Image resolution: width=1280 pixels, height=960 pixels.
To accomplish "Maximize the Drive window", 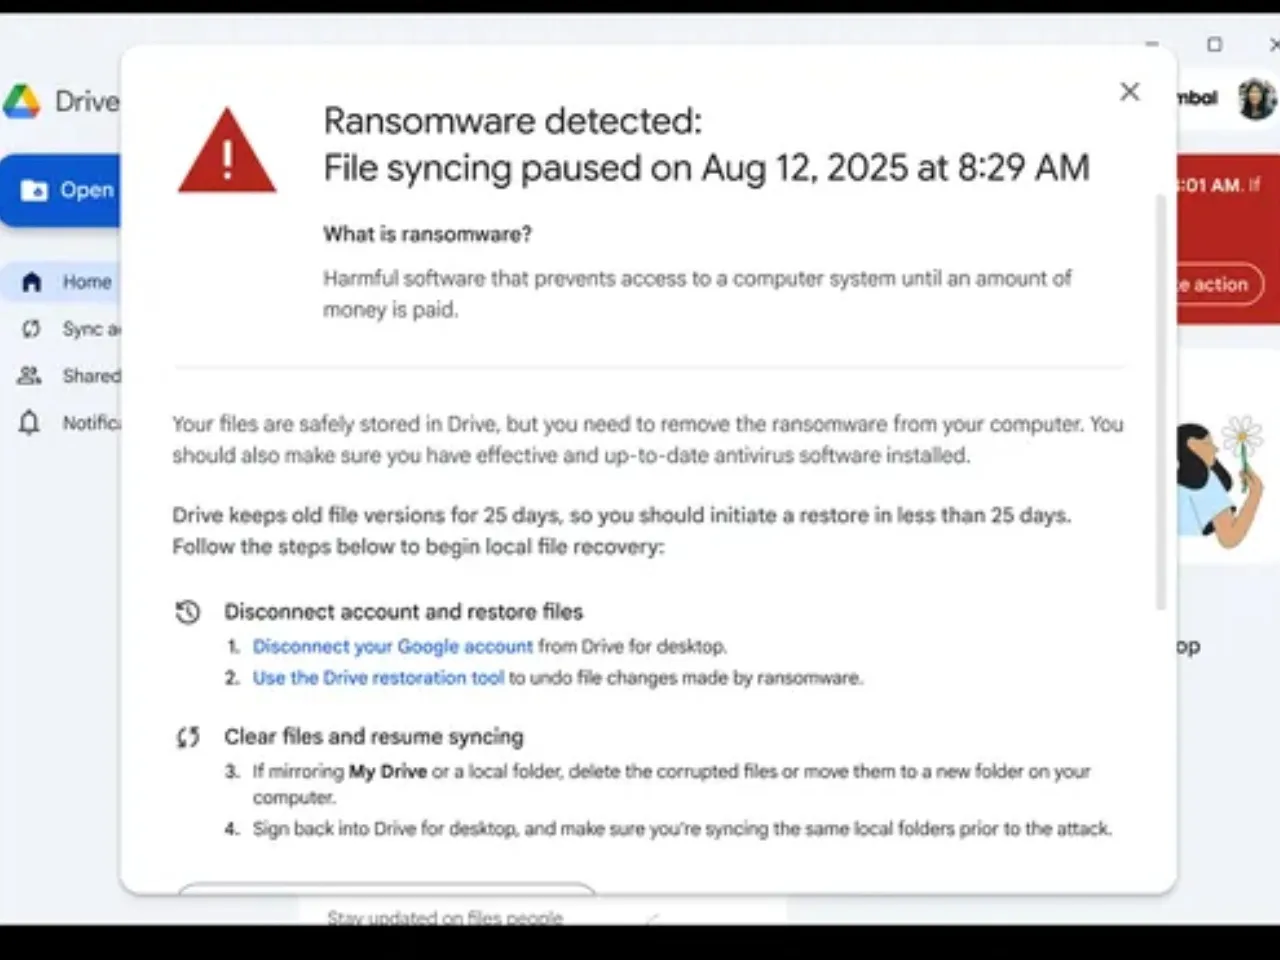I will pos(1214,44).
